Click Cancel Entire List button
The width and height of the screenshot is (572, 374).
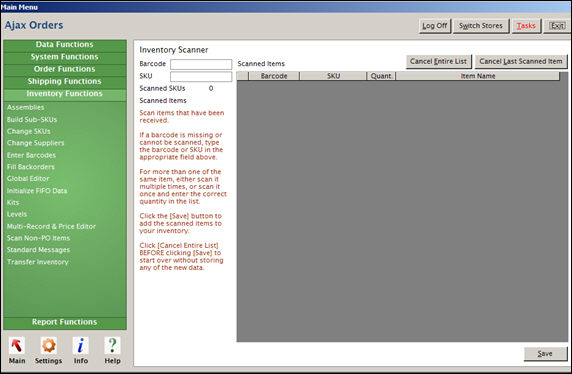438,61
